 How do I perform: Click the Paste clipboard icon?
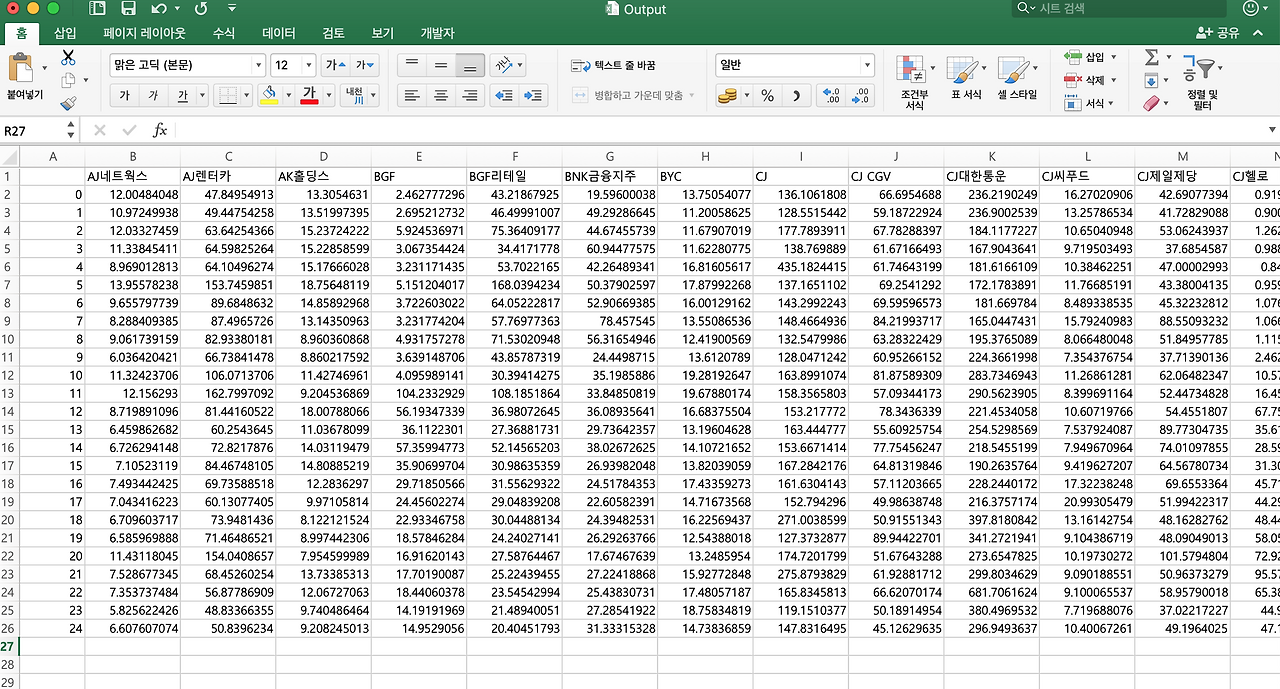tap(21, 69)
